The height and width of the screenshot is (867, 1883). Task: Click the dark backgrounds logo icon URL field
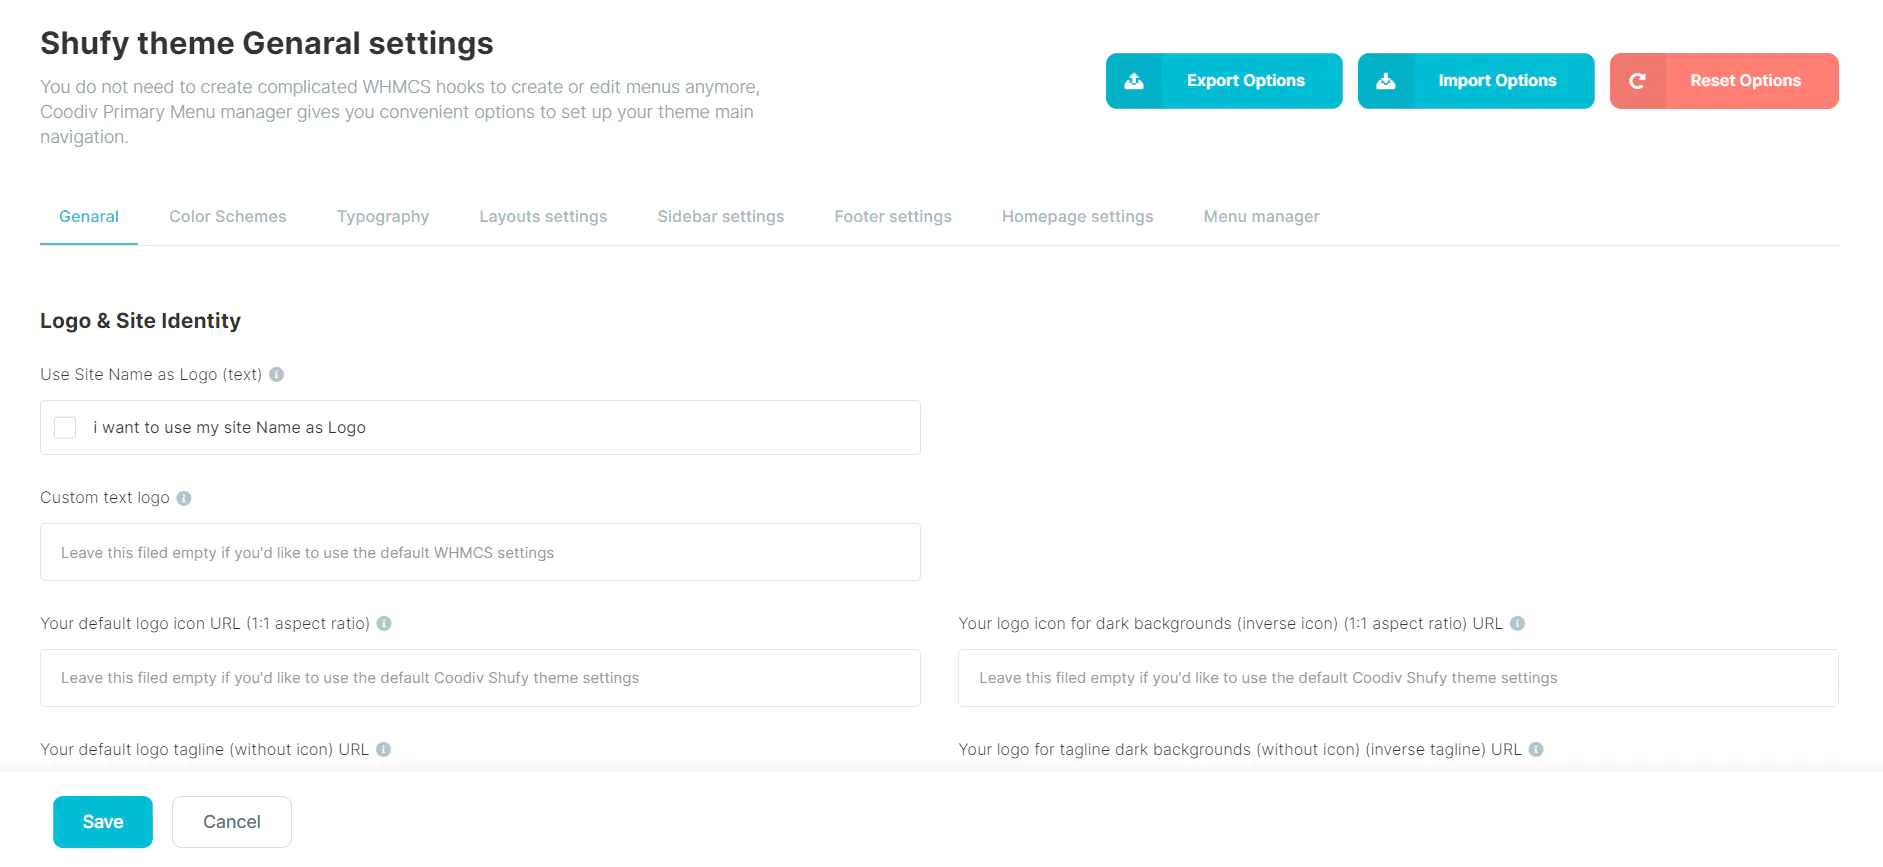coord(1397,678)
